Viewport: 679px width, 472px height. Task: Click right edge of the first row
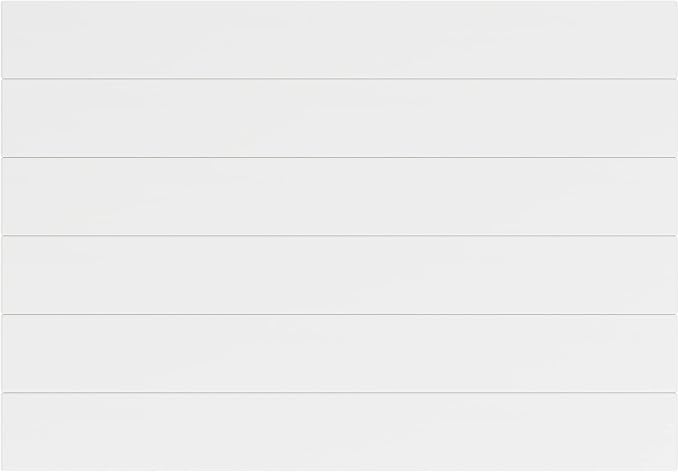coord(677,39)
